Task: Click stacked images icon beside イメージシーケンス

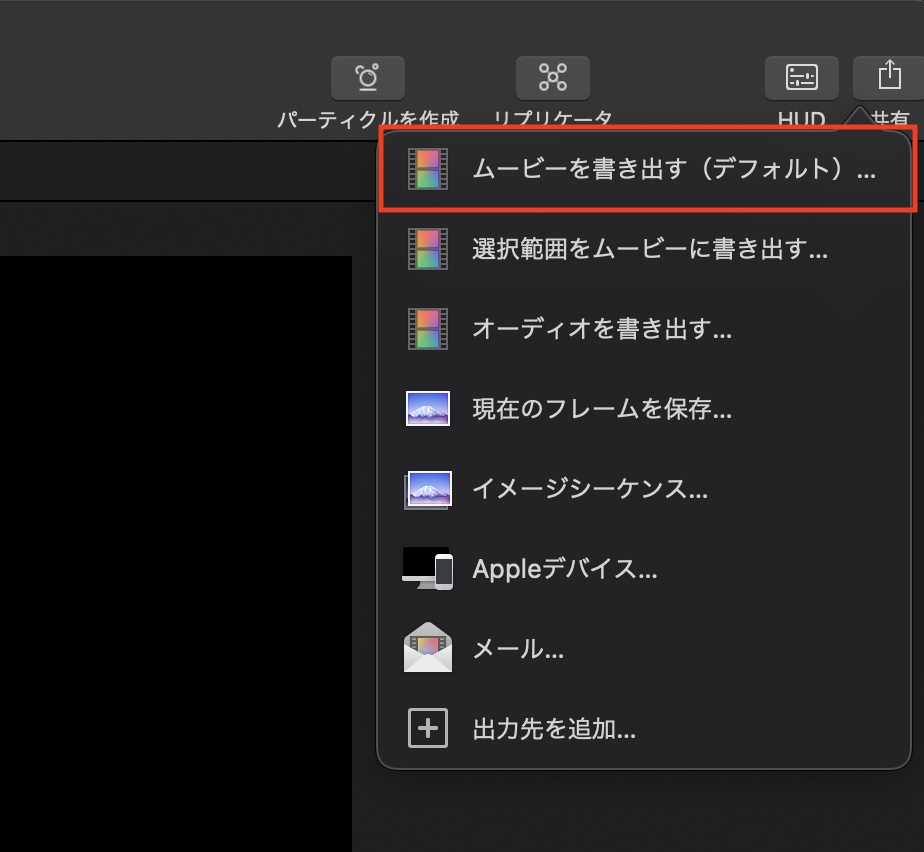Action: point(428,490)
